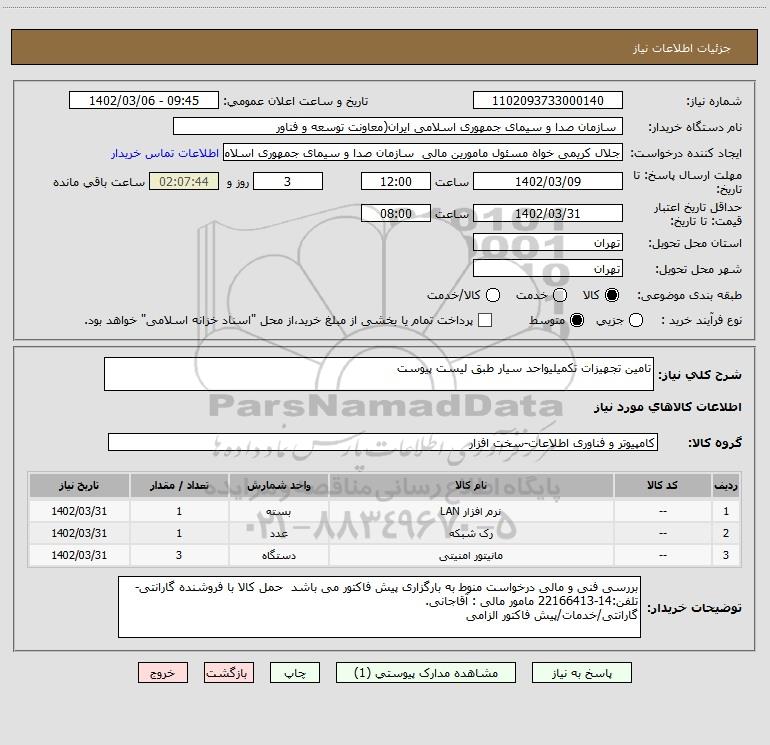Viewport: 770px width, 745px height.
Task: Click date 1402/03/31 in رک شبکه row
Action: 79,533
